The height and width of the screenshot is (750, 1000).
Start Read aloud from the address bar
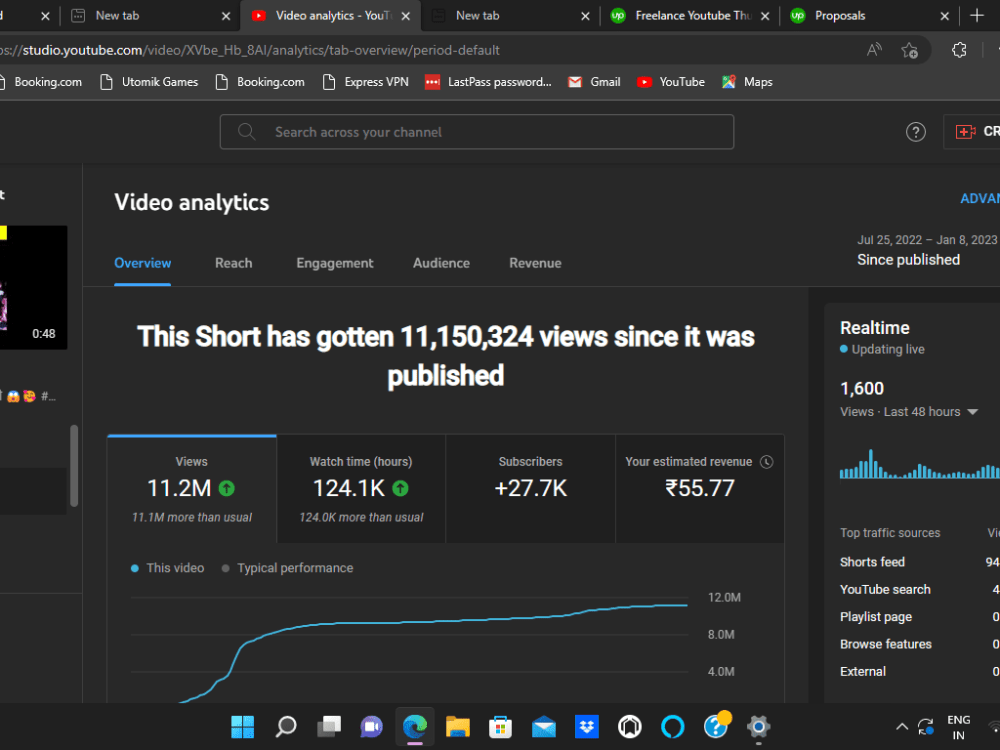pos(873,48)
